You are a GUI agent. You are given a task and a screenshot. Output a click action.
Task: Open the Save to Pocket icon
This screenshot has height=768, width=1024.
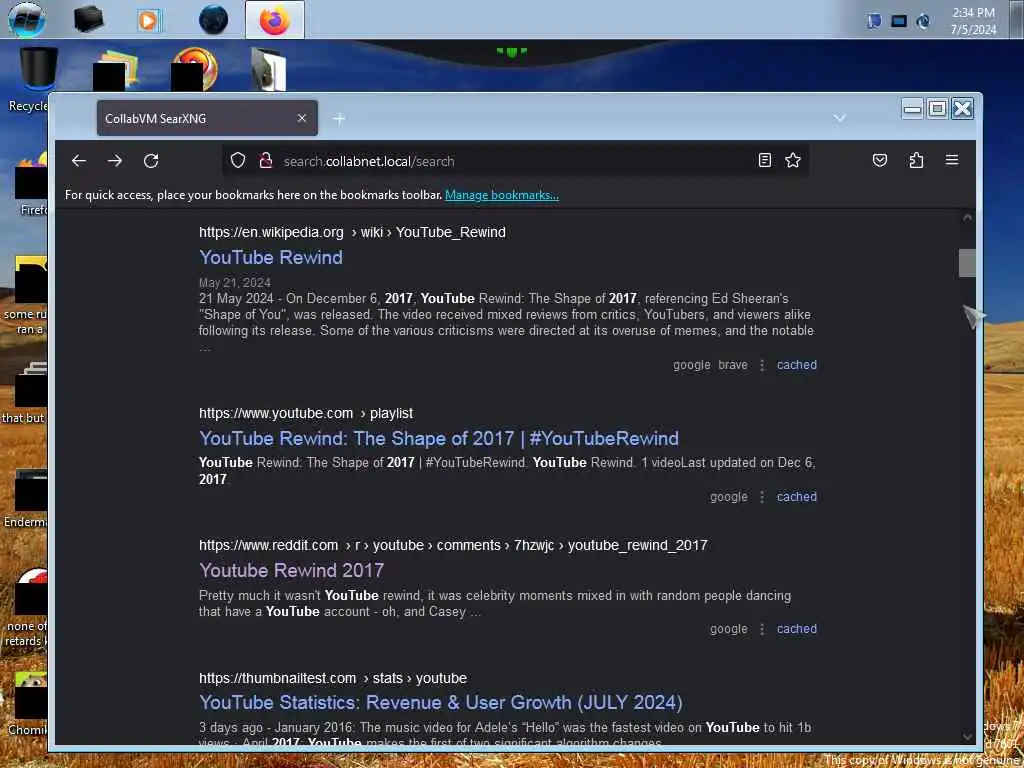tap(880, 161)
